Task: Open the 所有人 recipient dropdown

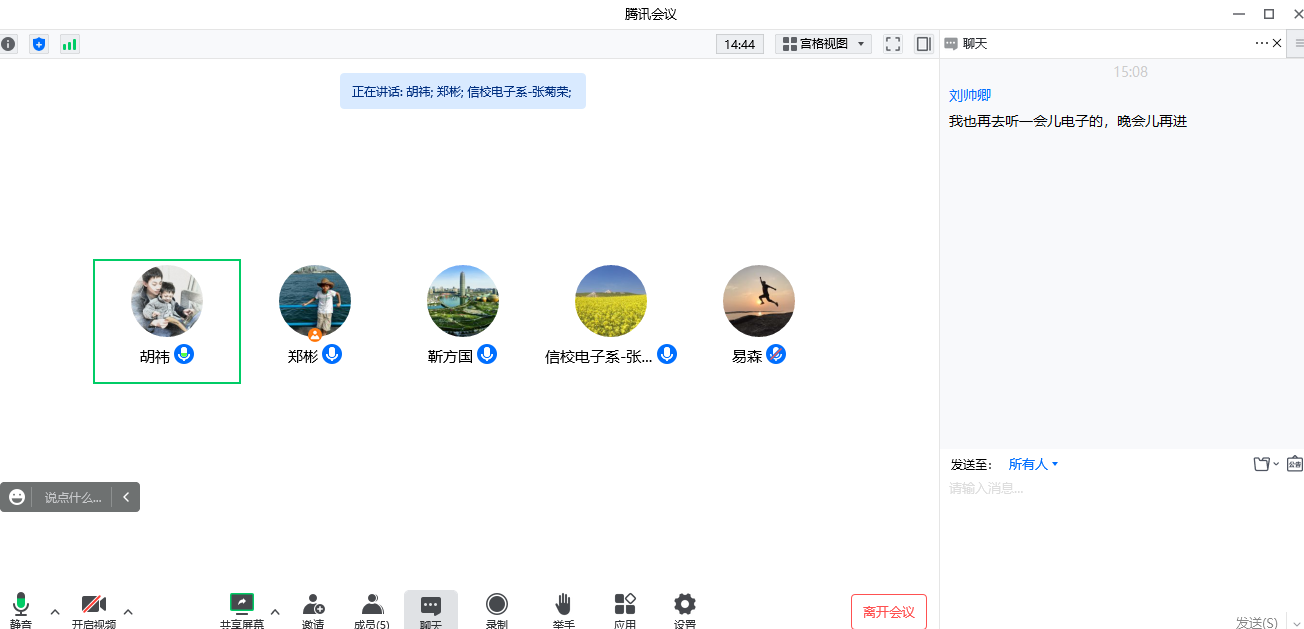Action: [x=1033, y=464]
